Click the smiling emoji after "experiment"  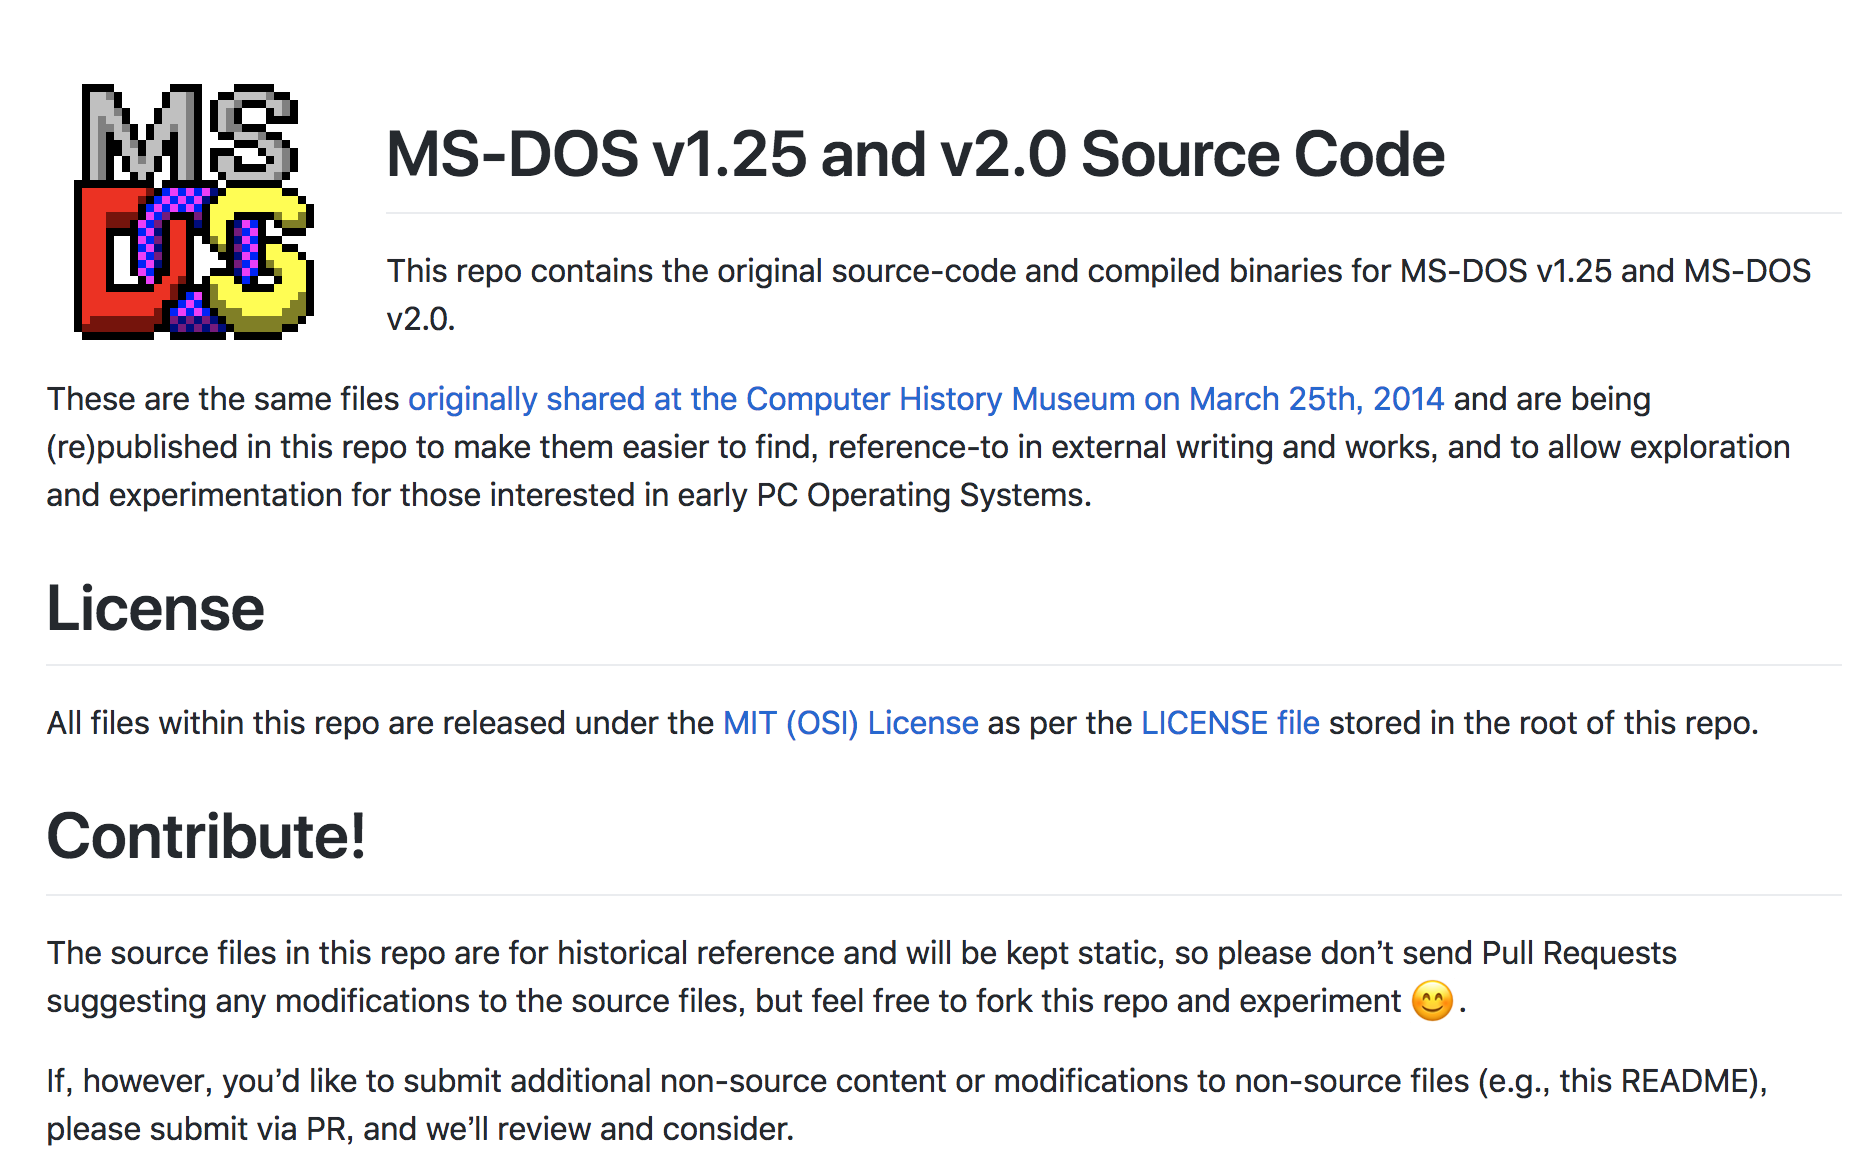[1432, 1001]
